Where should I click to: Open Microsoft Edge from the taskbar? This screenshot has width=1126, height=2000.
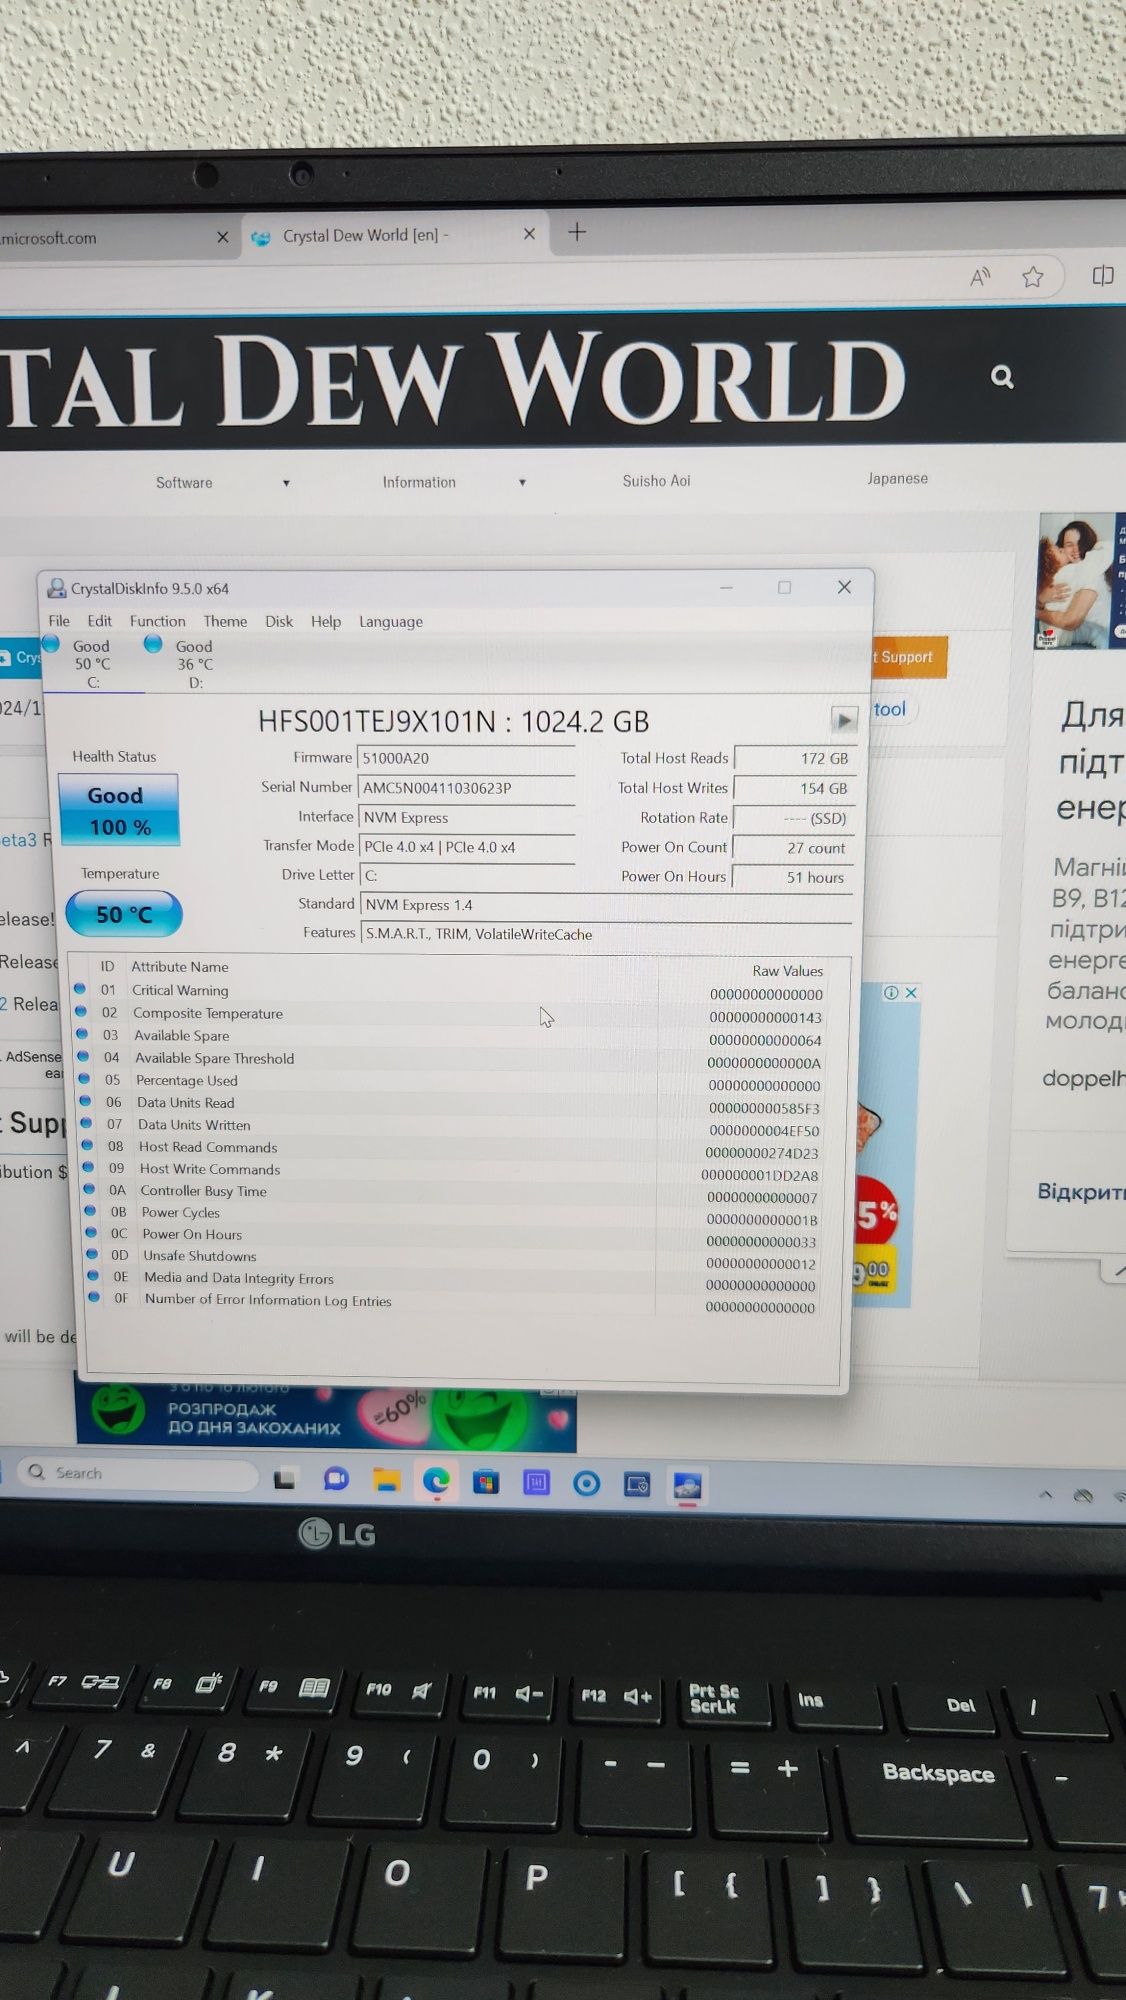click(x=436, y=1482)
